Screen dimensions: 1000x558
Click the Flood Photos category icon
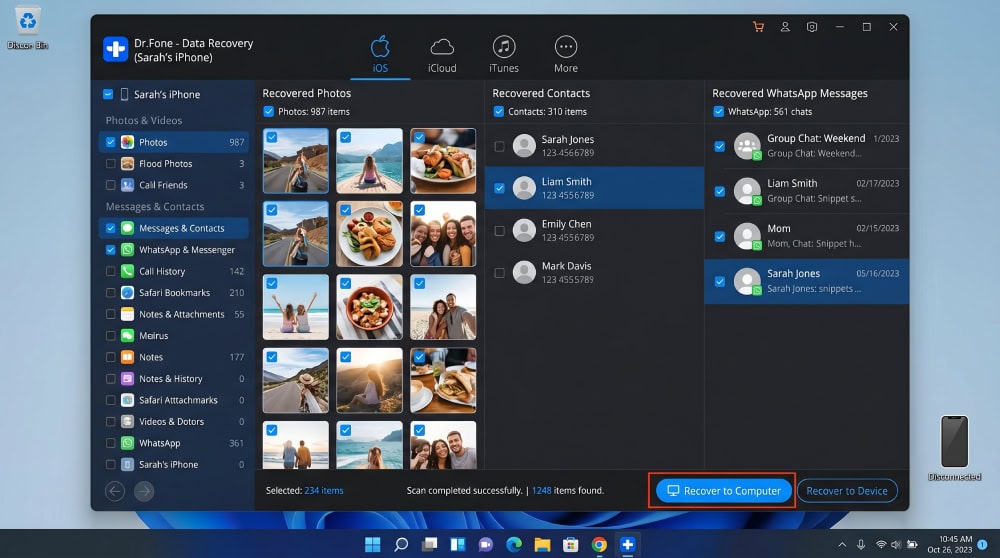tap(128, 163)
